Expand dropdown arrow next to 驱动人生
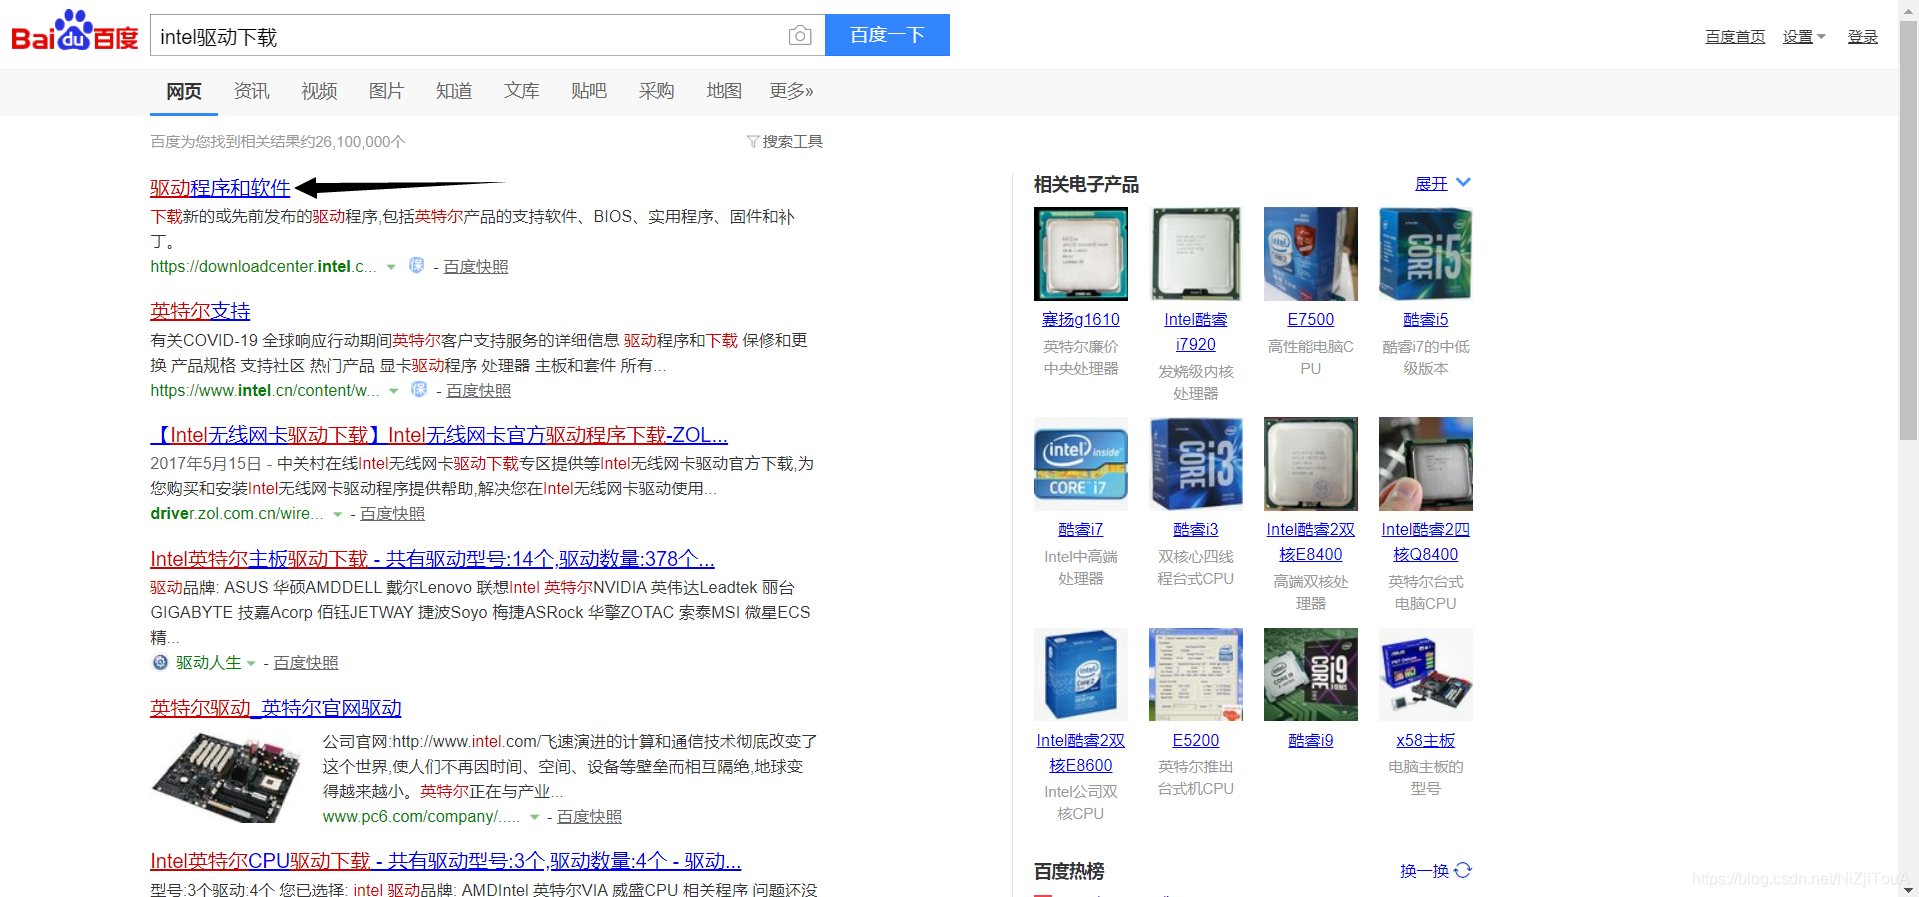Image resolution: width=1919 pixels, height=897 pixels. pyautogui.click(x=251, y=663)
